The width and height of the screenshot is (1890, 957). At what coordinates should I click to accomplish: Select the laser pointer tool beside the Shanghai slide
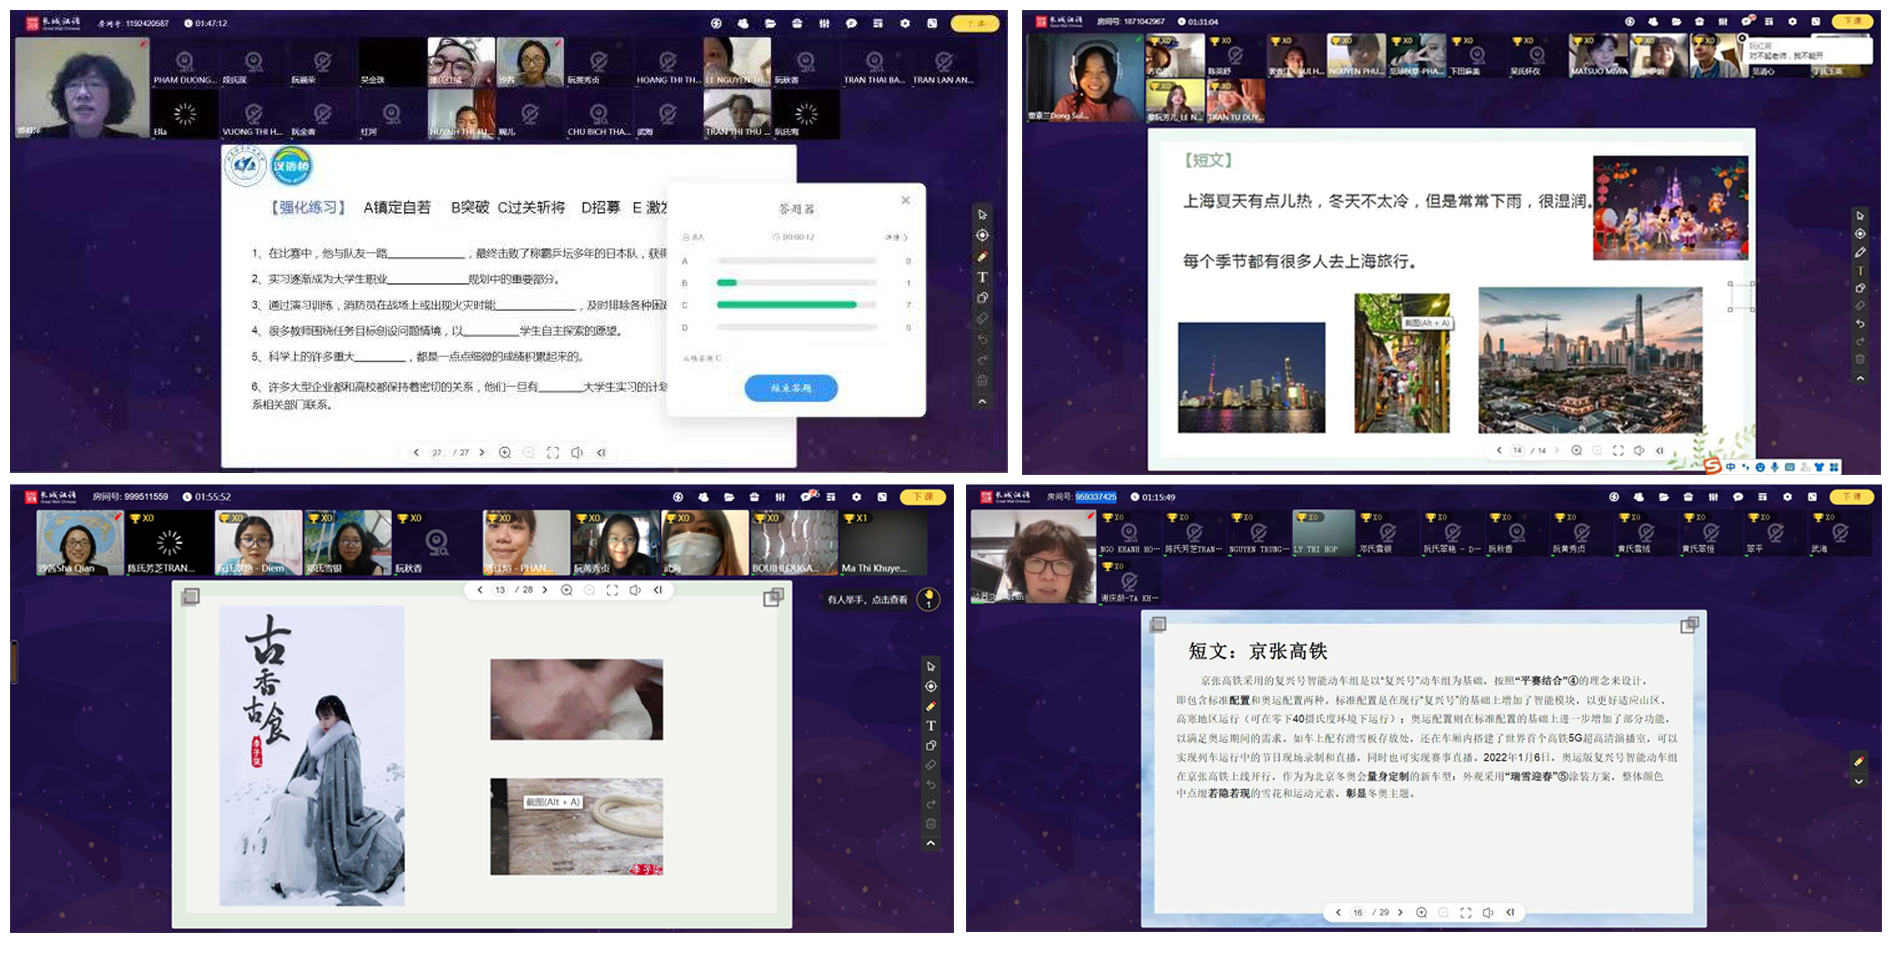[x=1859, y=234]
